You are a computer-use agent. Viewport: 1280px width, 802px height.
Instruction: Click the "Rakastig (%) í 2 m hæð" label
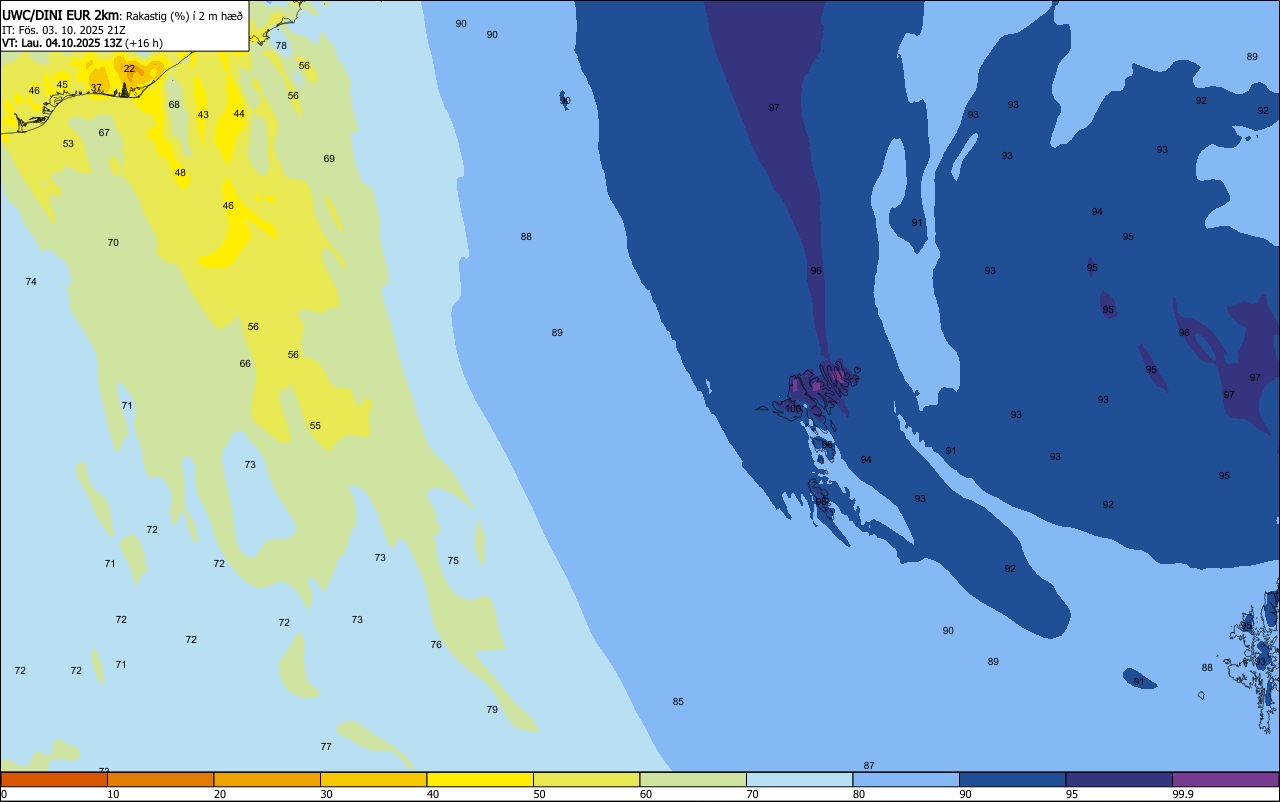coord(184,15)
